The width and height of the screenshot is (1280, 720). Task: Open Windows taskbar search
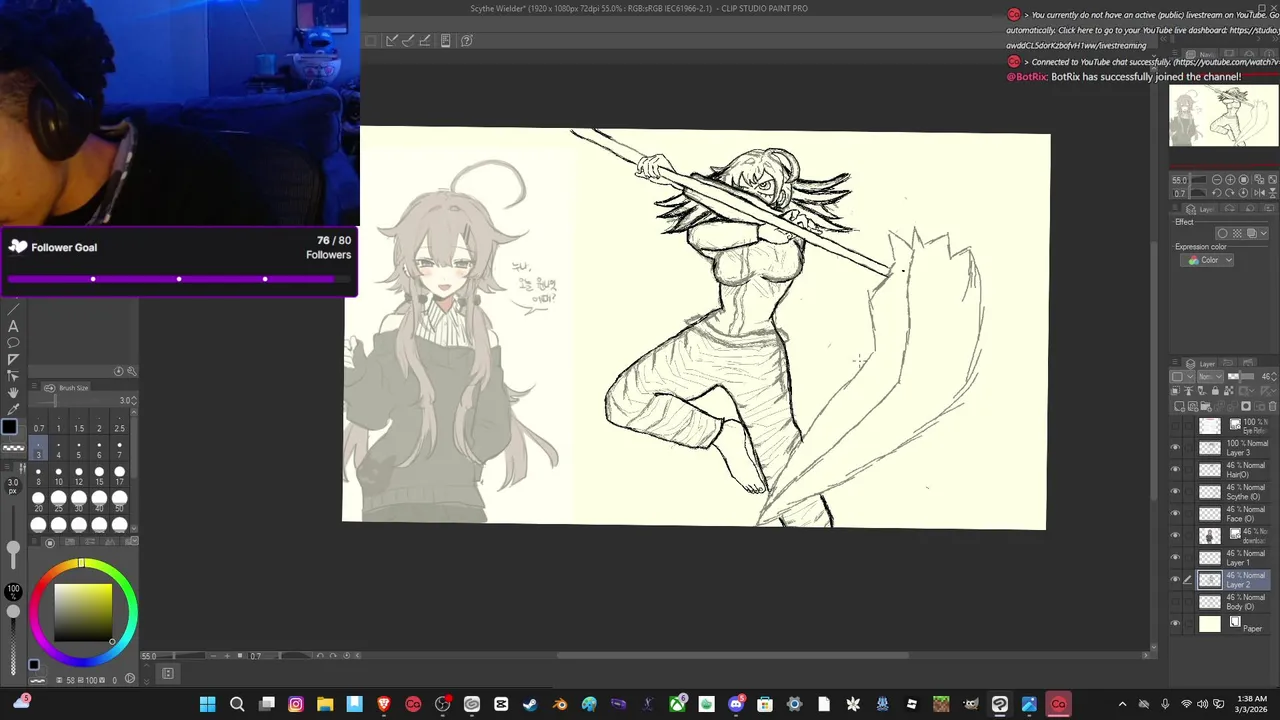click(x=237, y=704)
